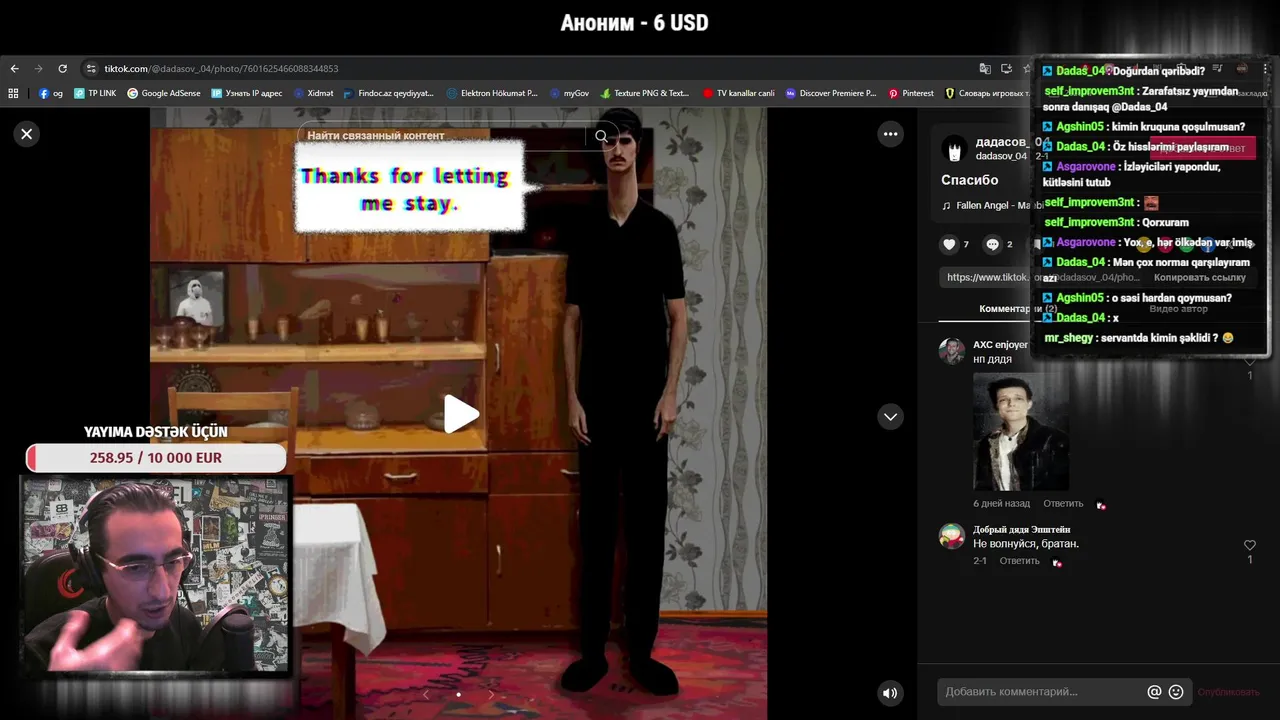Open the Xidmət bookmark
Screen dimensions: 1280x720
(314, 93)
